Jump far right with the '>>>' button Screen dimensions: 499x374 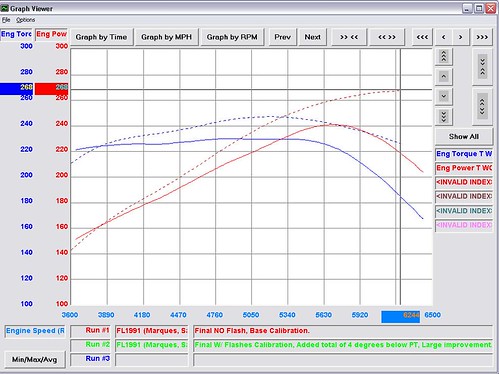(x=482, y=37)
